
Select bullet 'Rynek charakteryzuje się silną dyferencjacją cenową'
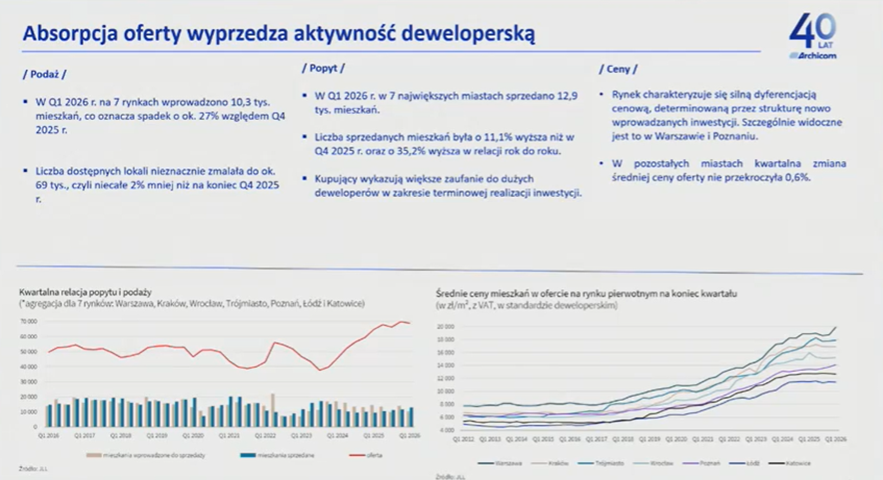tap(721, 115)
